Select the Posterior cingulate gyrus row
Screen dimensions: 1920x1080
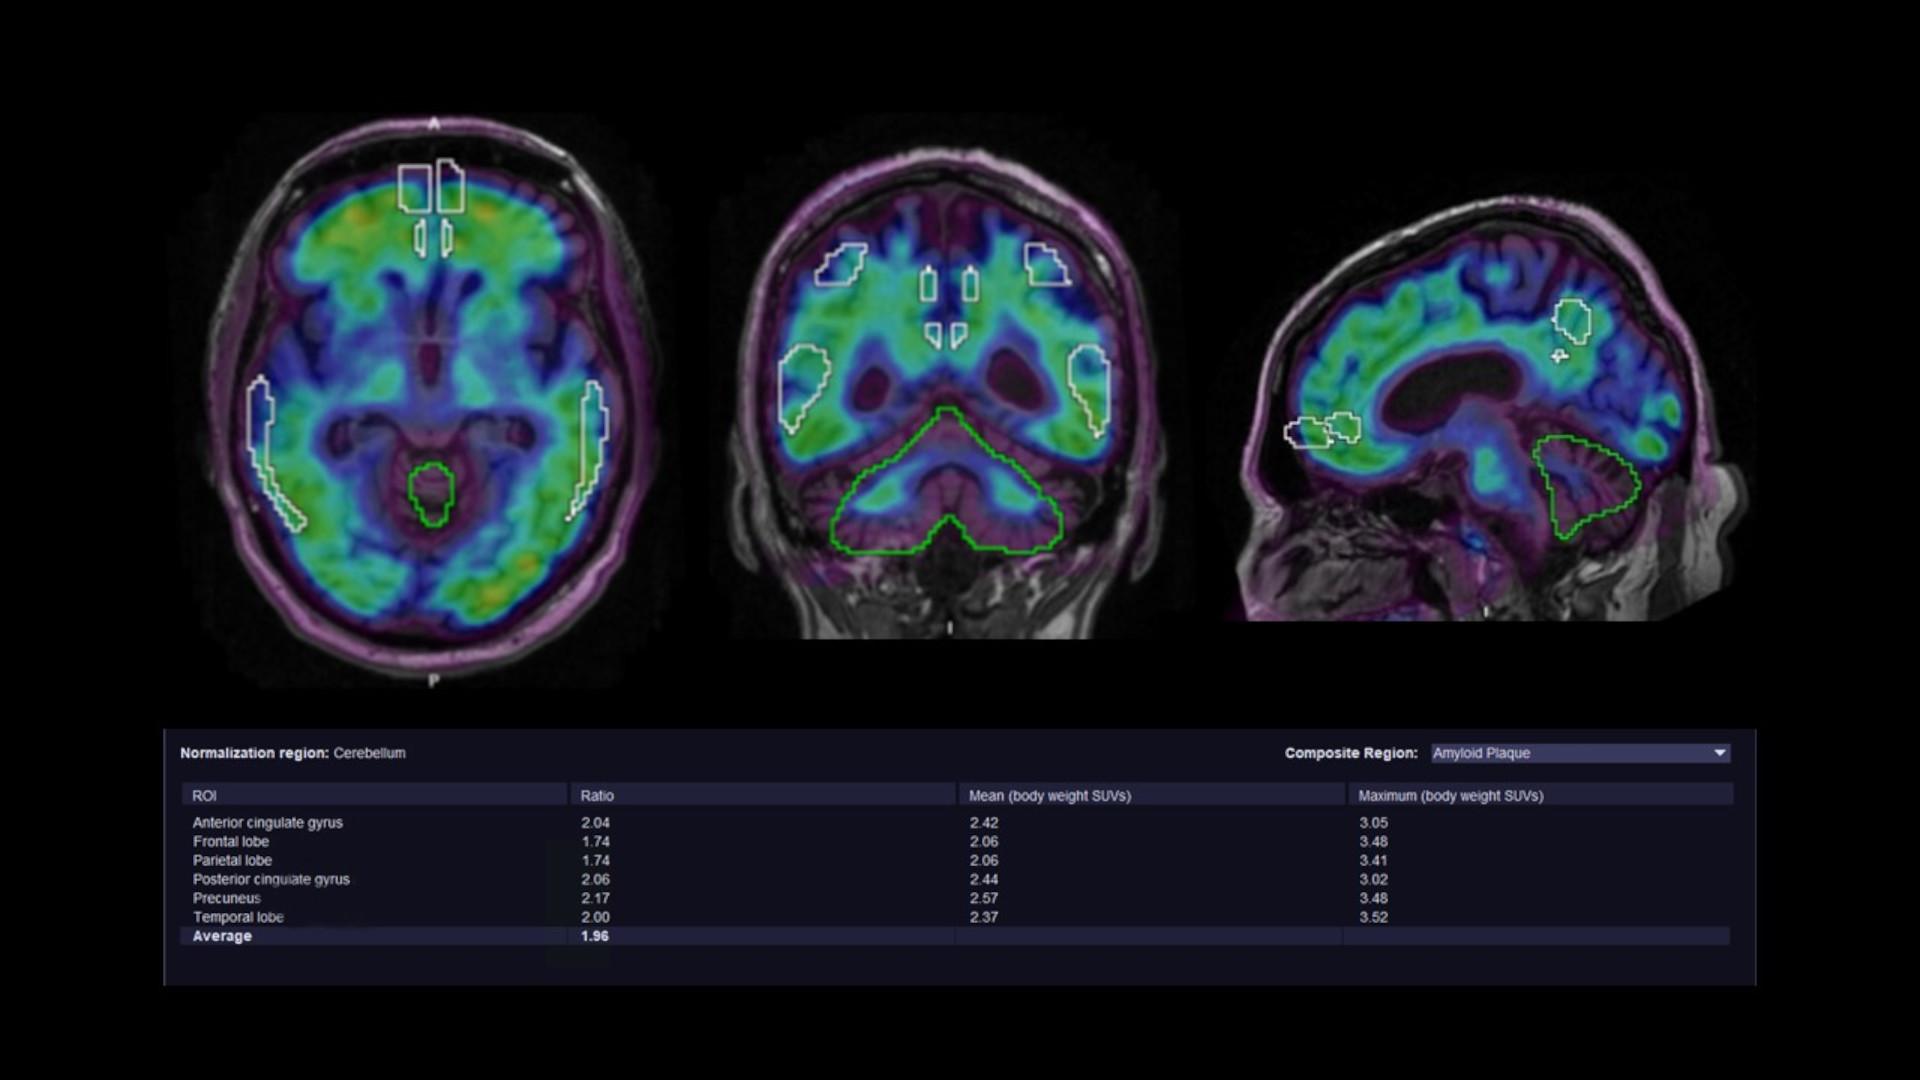[x=271, y=879]
